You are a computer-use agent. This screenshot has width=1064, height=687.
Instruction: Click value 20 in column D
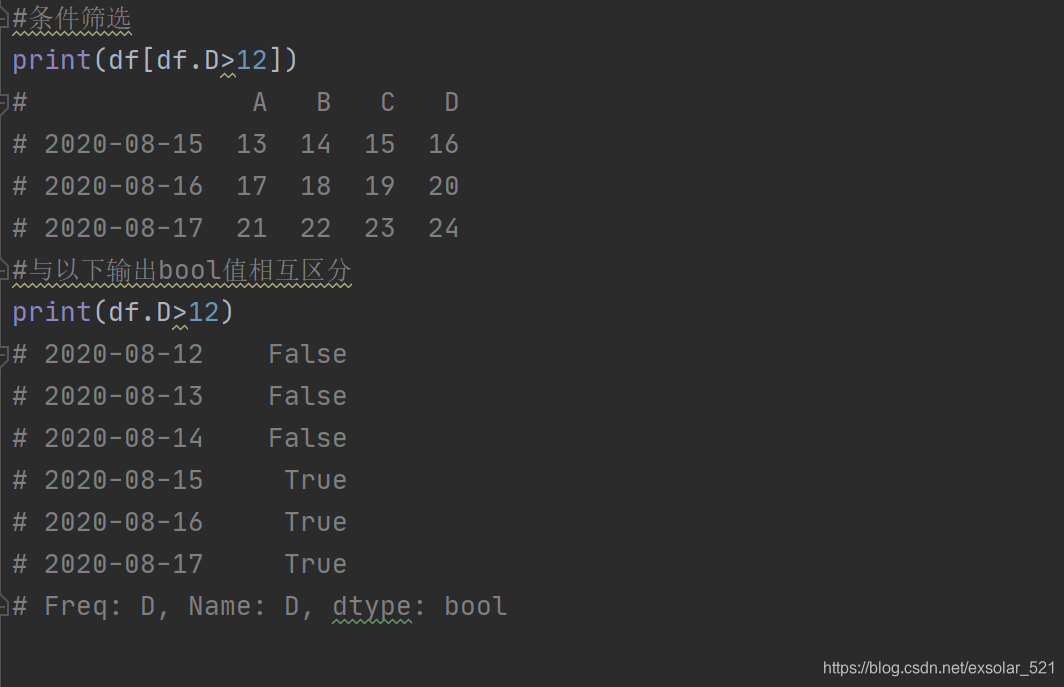[443, 187]
